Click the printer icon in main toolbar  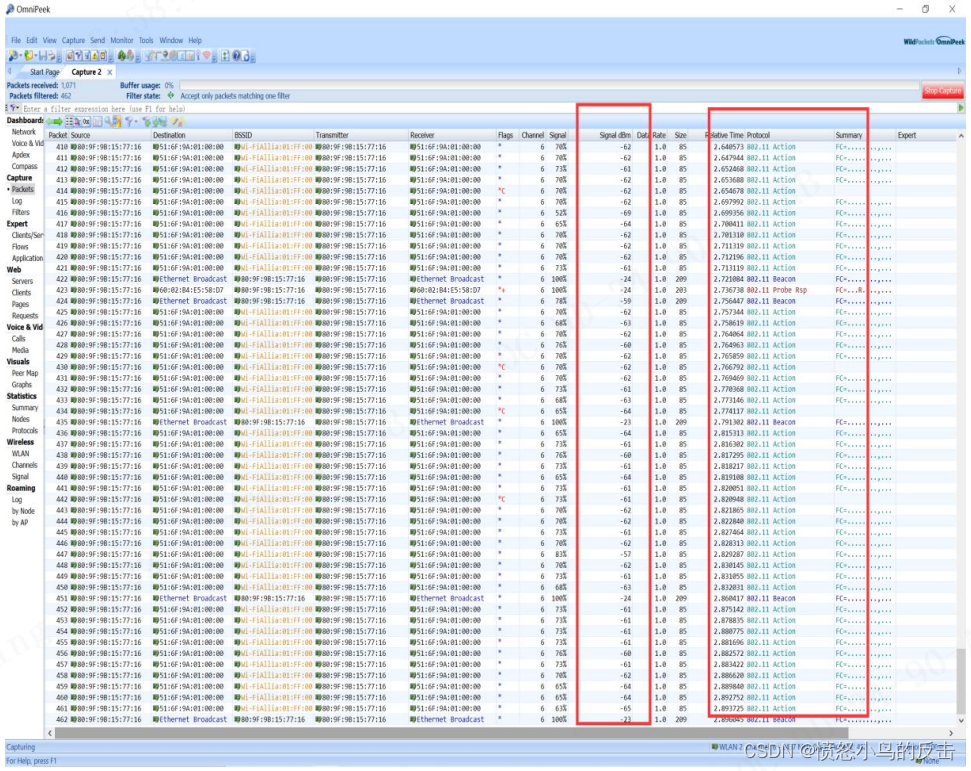[x=52, y=56]
